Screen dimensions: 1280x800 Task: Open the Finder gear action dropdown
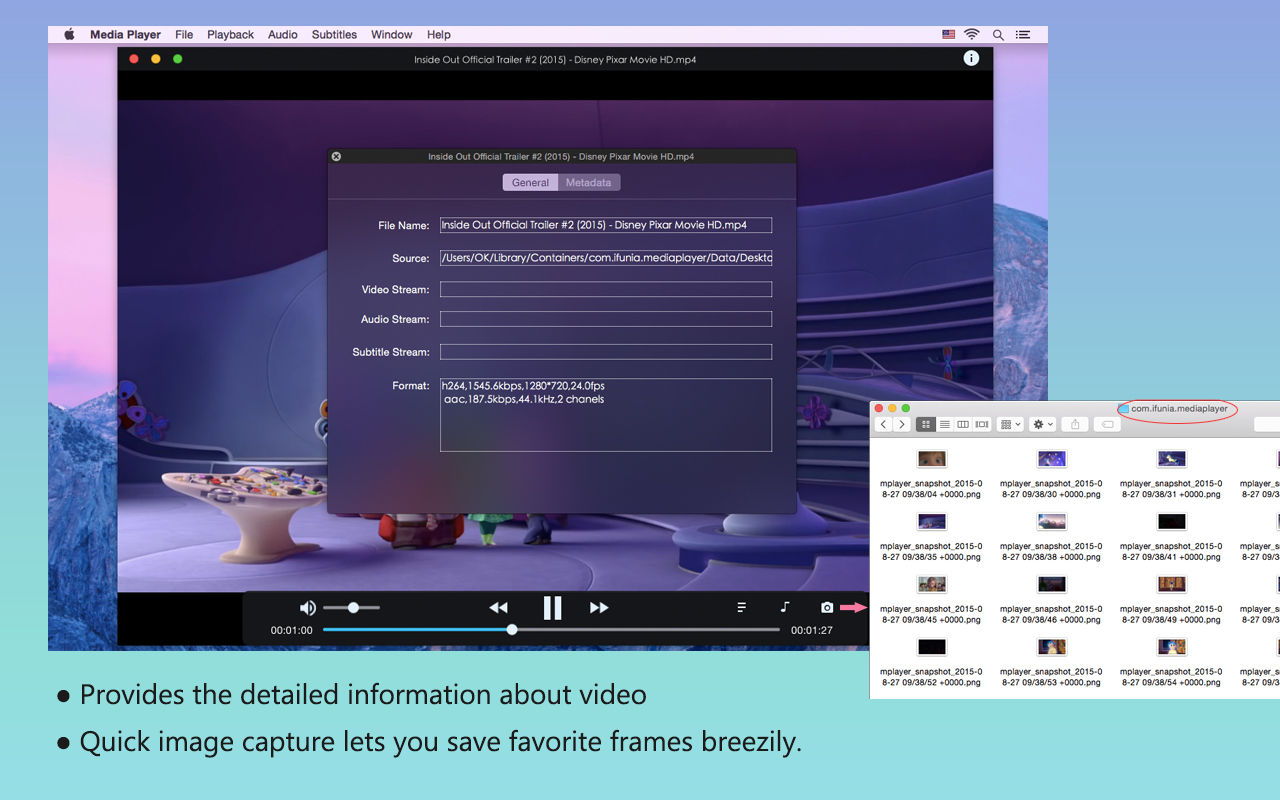point(1043,424)
